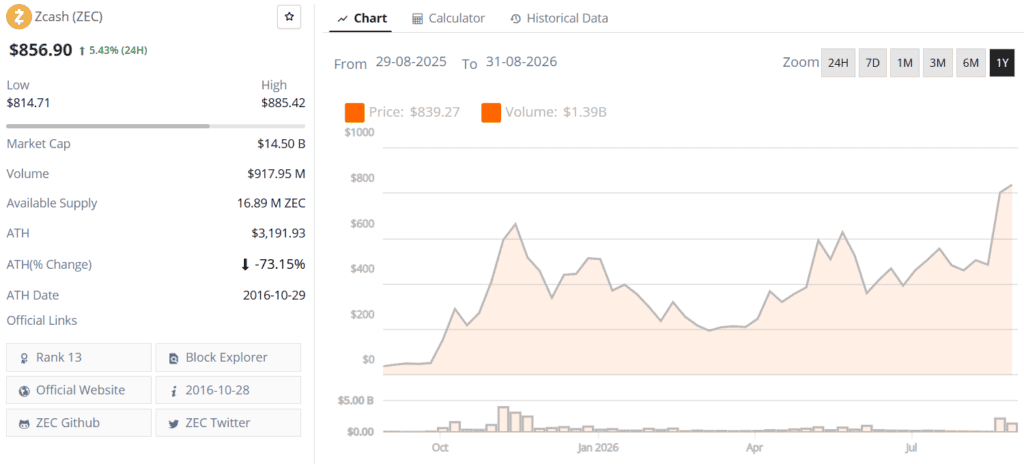Click the Zcash coin logo icon
The image size is (1024, 464).
(18, 16)
